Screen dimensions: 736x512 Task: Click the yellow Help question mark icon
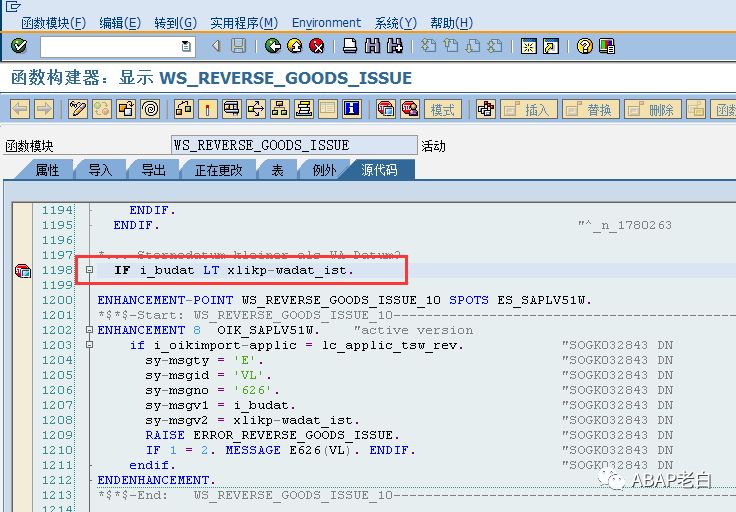point(585,46)
